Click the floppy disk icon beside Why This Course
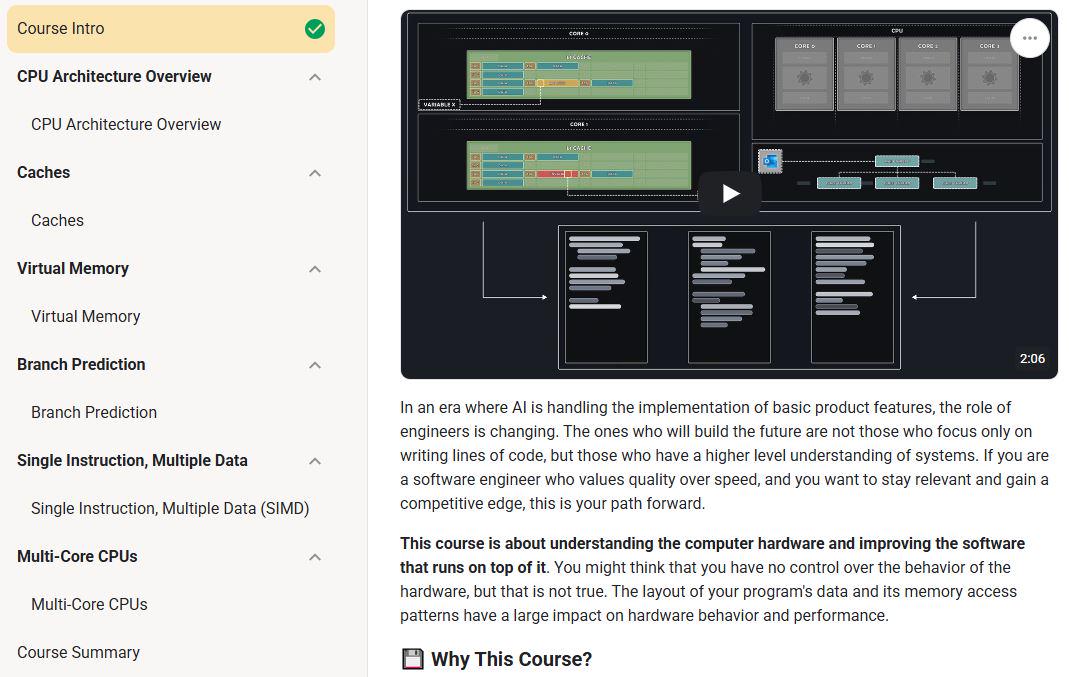Viewport: 1069px width, 677px height. [x=412, y=659]
